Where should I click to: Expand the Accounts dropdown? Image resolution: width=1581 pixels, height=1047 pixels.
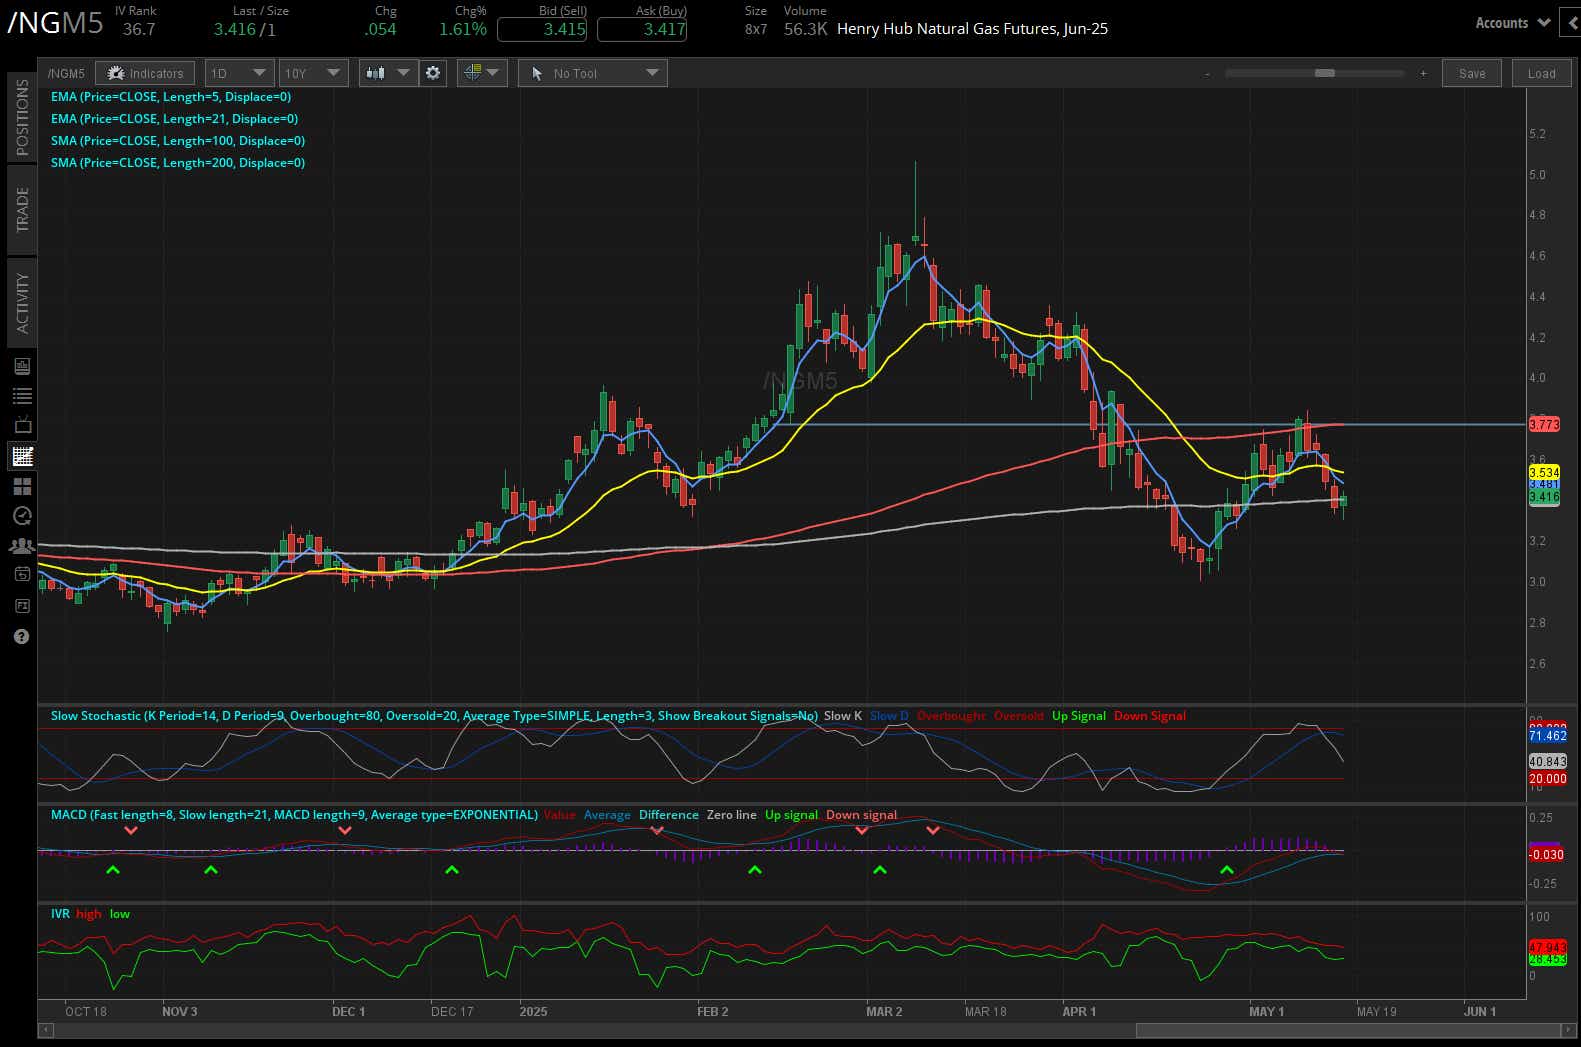pos(1512,22)
